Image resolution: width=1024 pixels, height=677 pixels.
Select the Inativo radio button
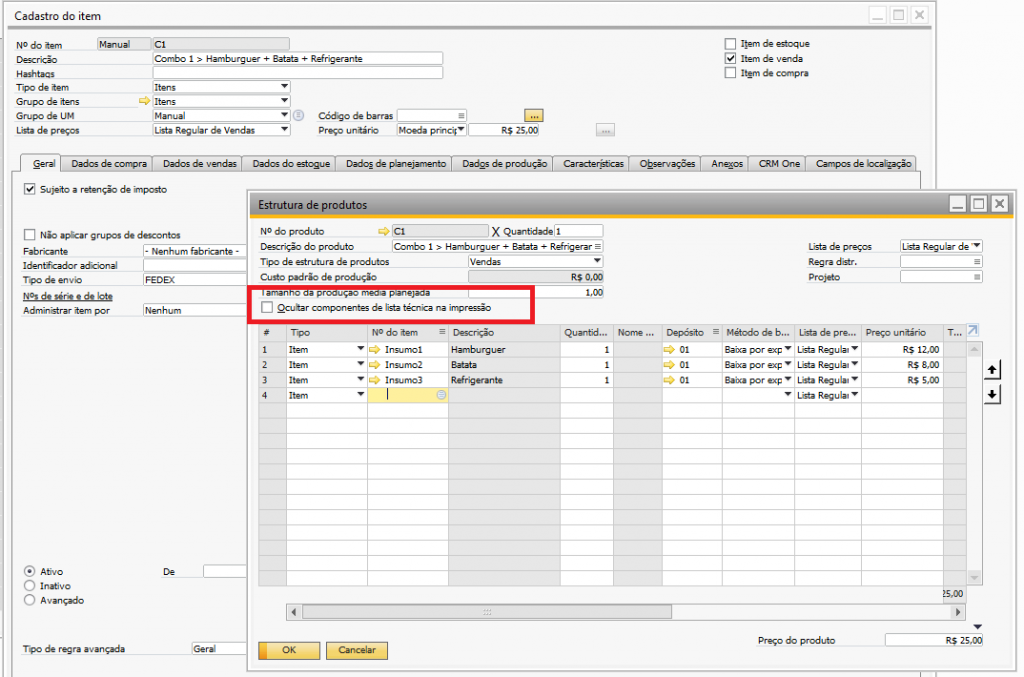(x=30, y=586)
